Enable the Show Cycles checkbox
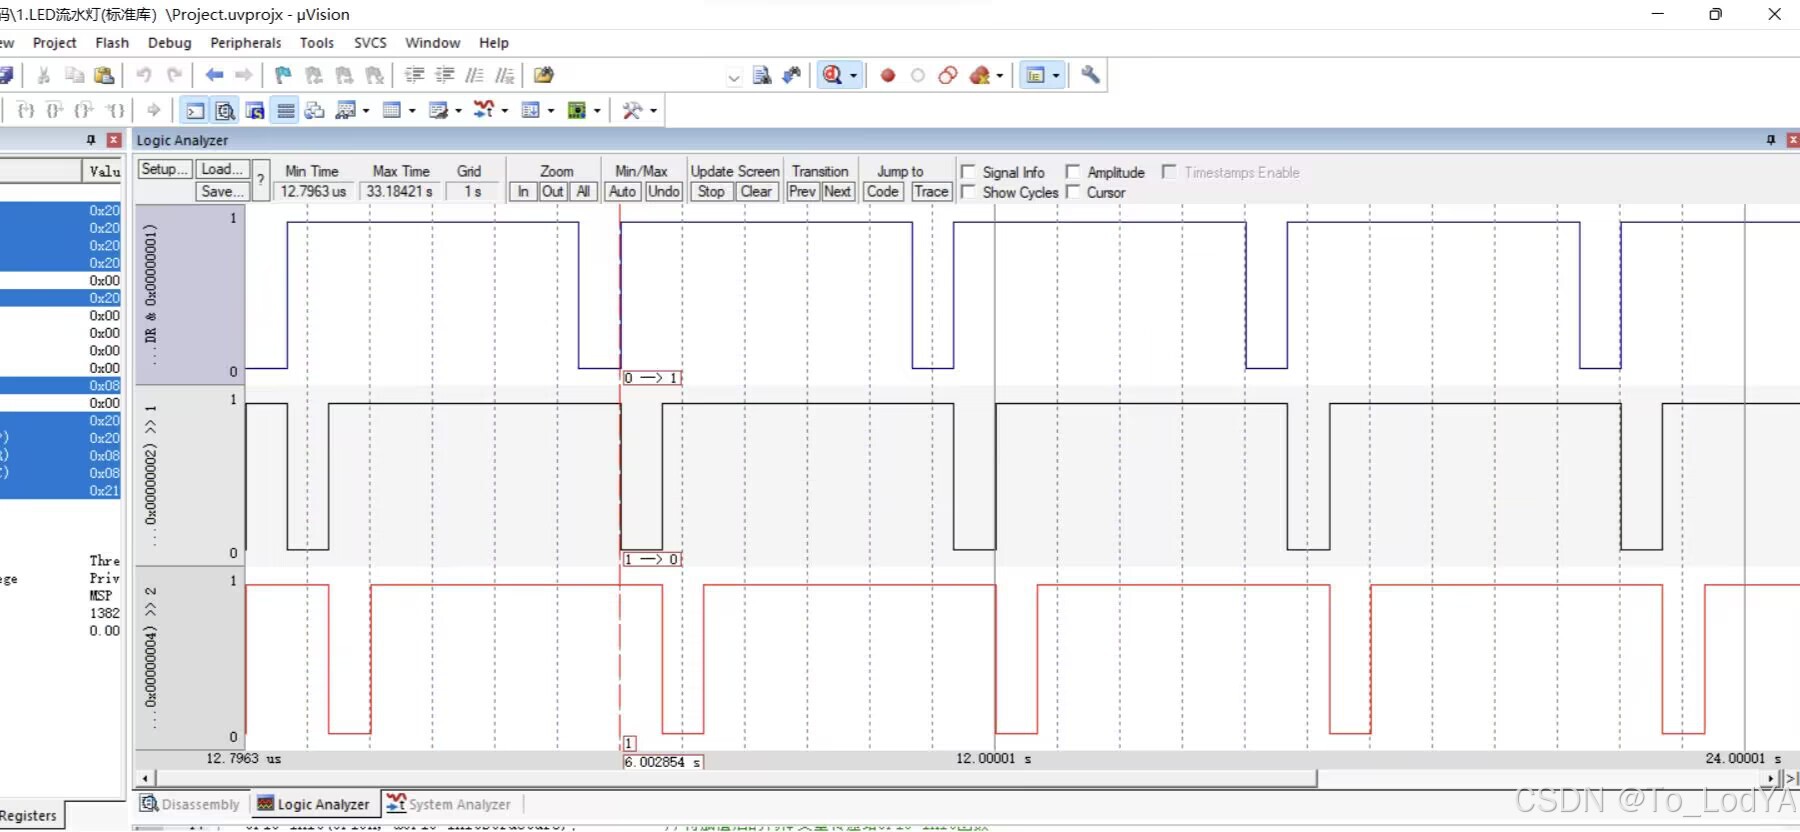This screenshot has height=832, width=1800. (x=968, y=192)
